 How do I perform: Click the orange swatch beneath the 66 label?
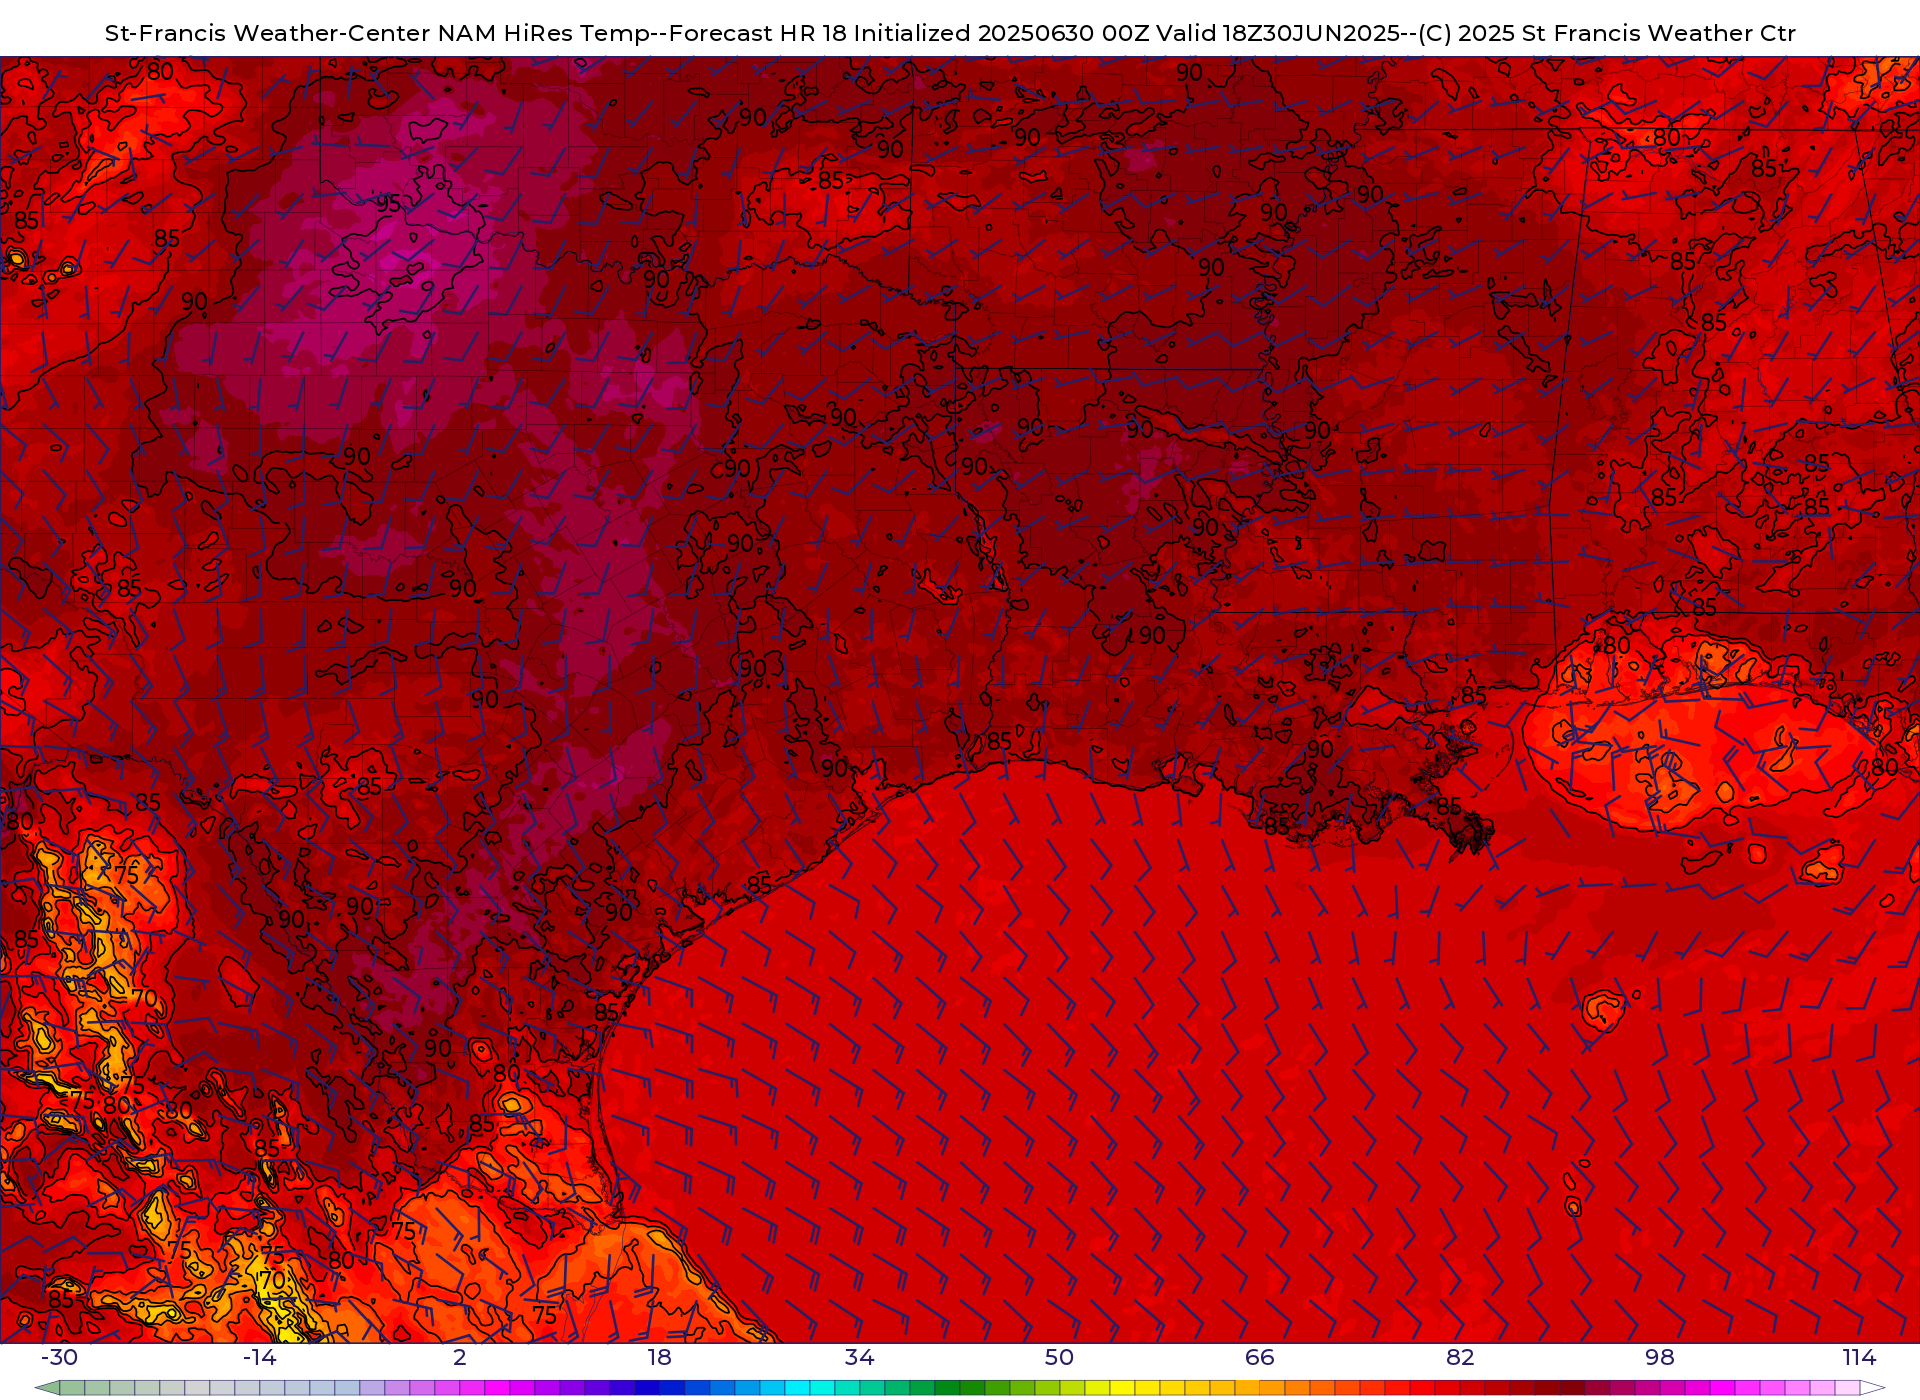tap(1272, 1388)
